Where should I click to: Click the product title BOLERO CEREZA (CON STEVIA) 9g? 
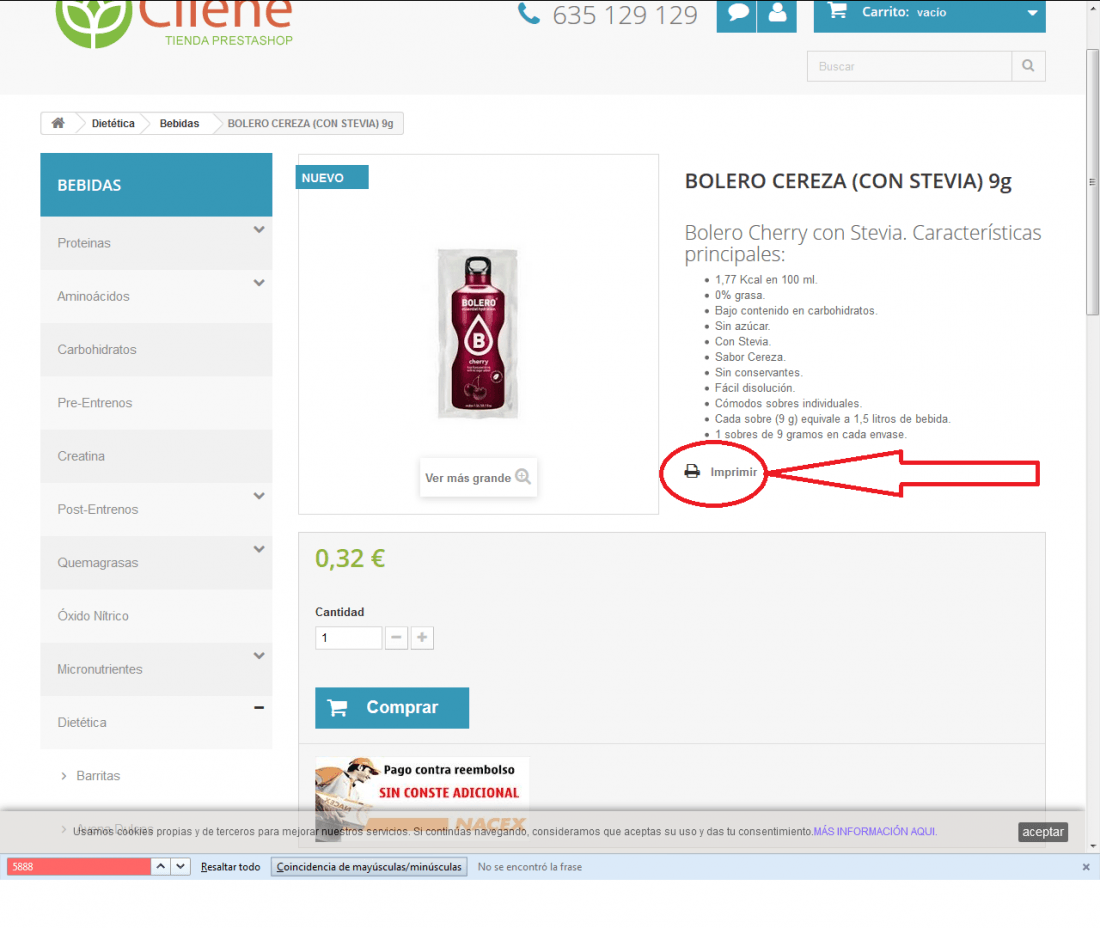click(847, 181)
